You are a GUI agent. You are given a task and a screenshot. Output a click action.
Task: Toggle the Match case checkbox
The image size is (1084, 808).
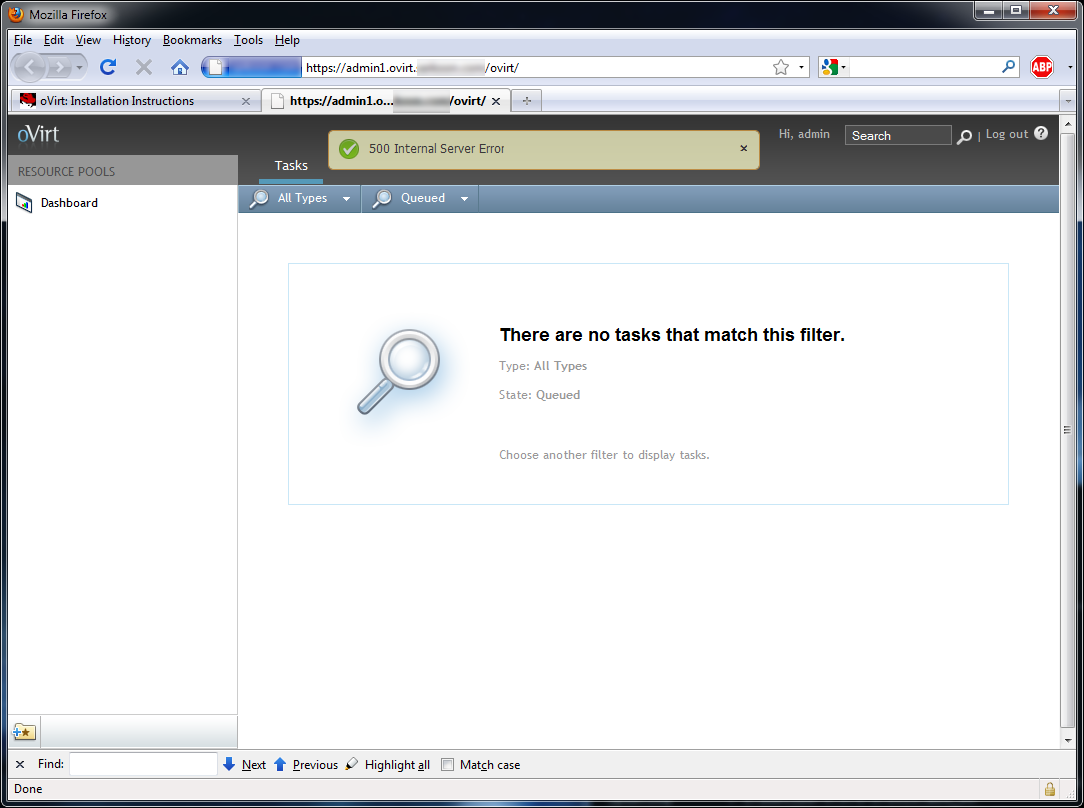click(x=448, y=765)
